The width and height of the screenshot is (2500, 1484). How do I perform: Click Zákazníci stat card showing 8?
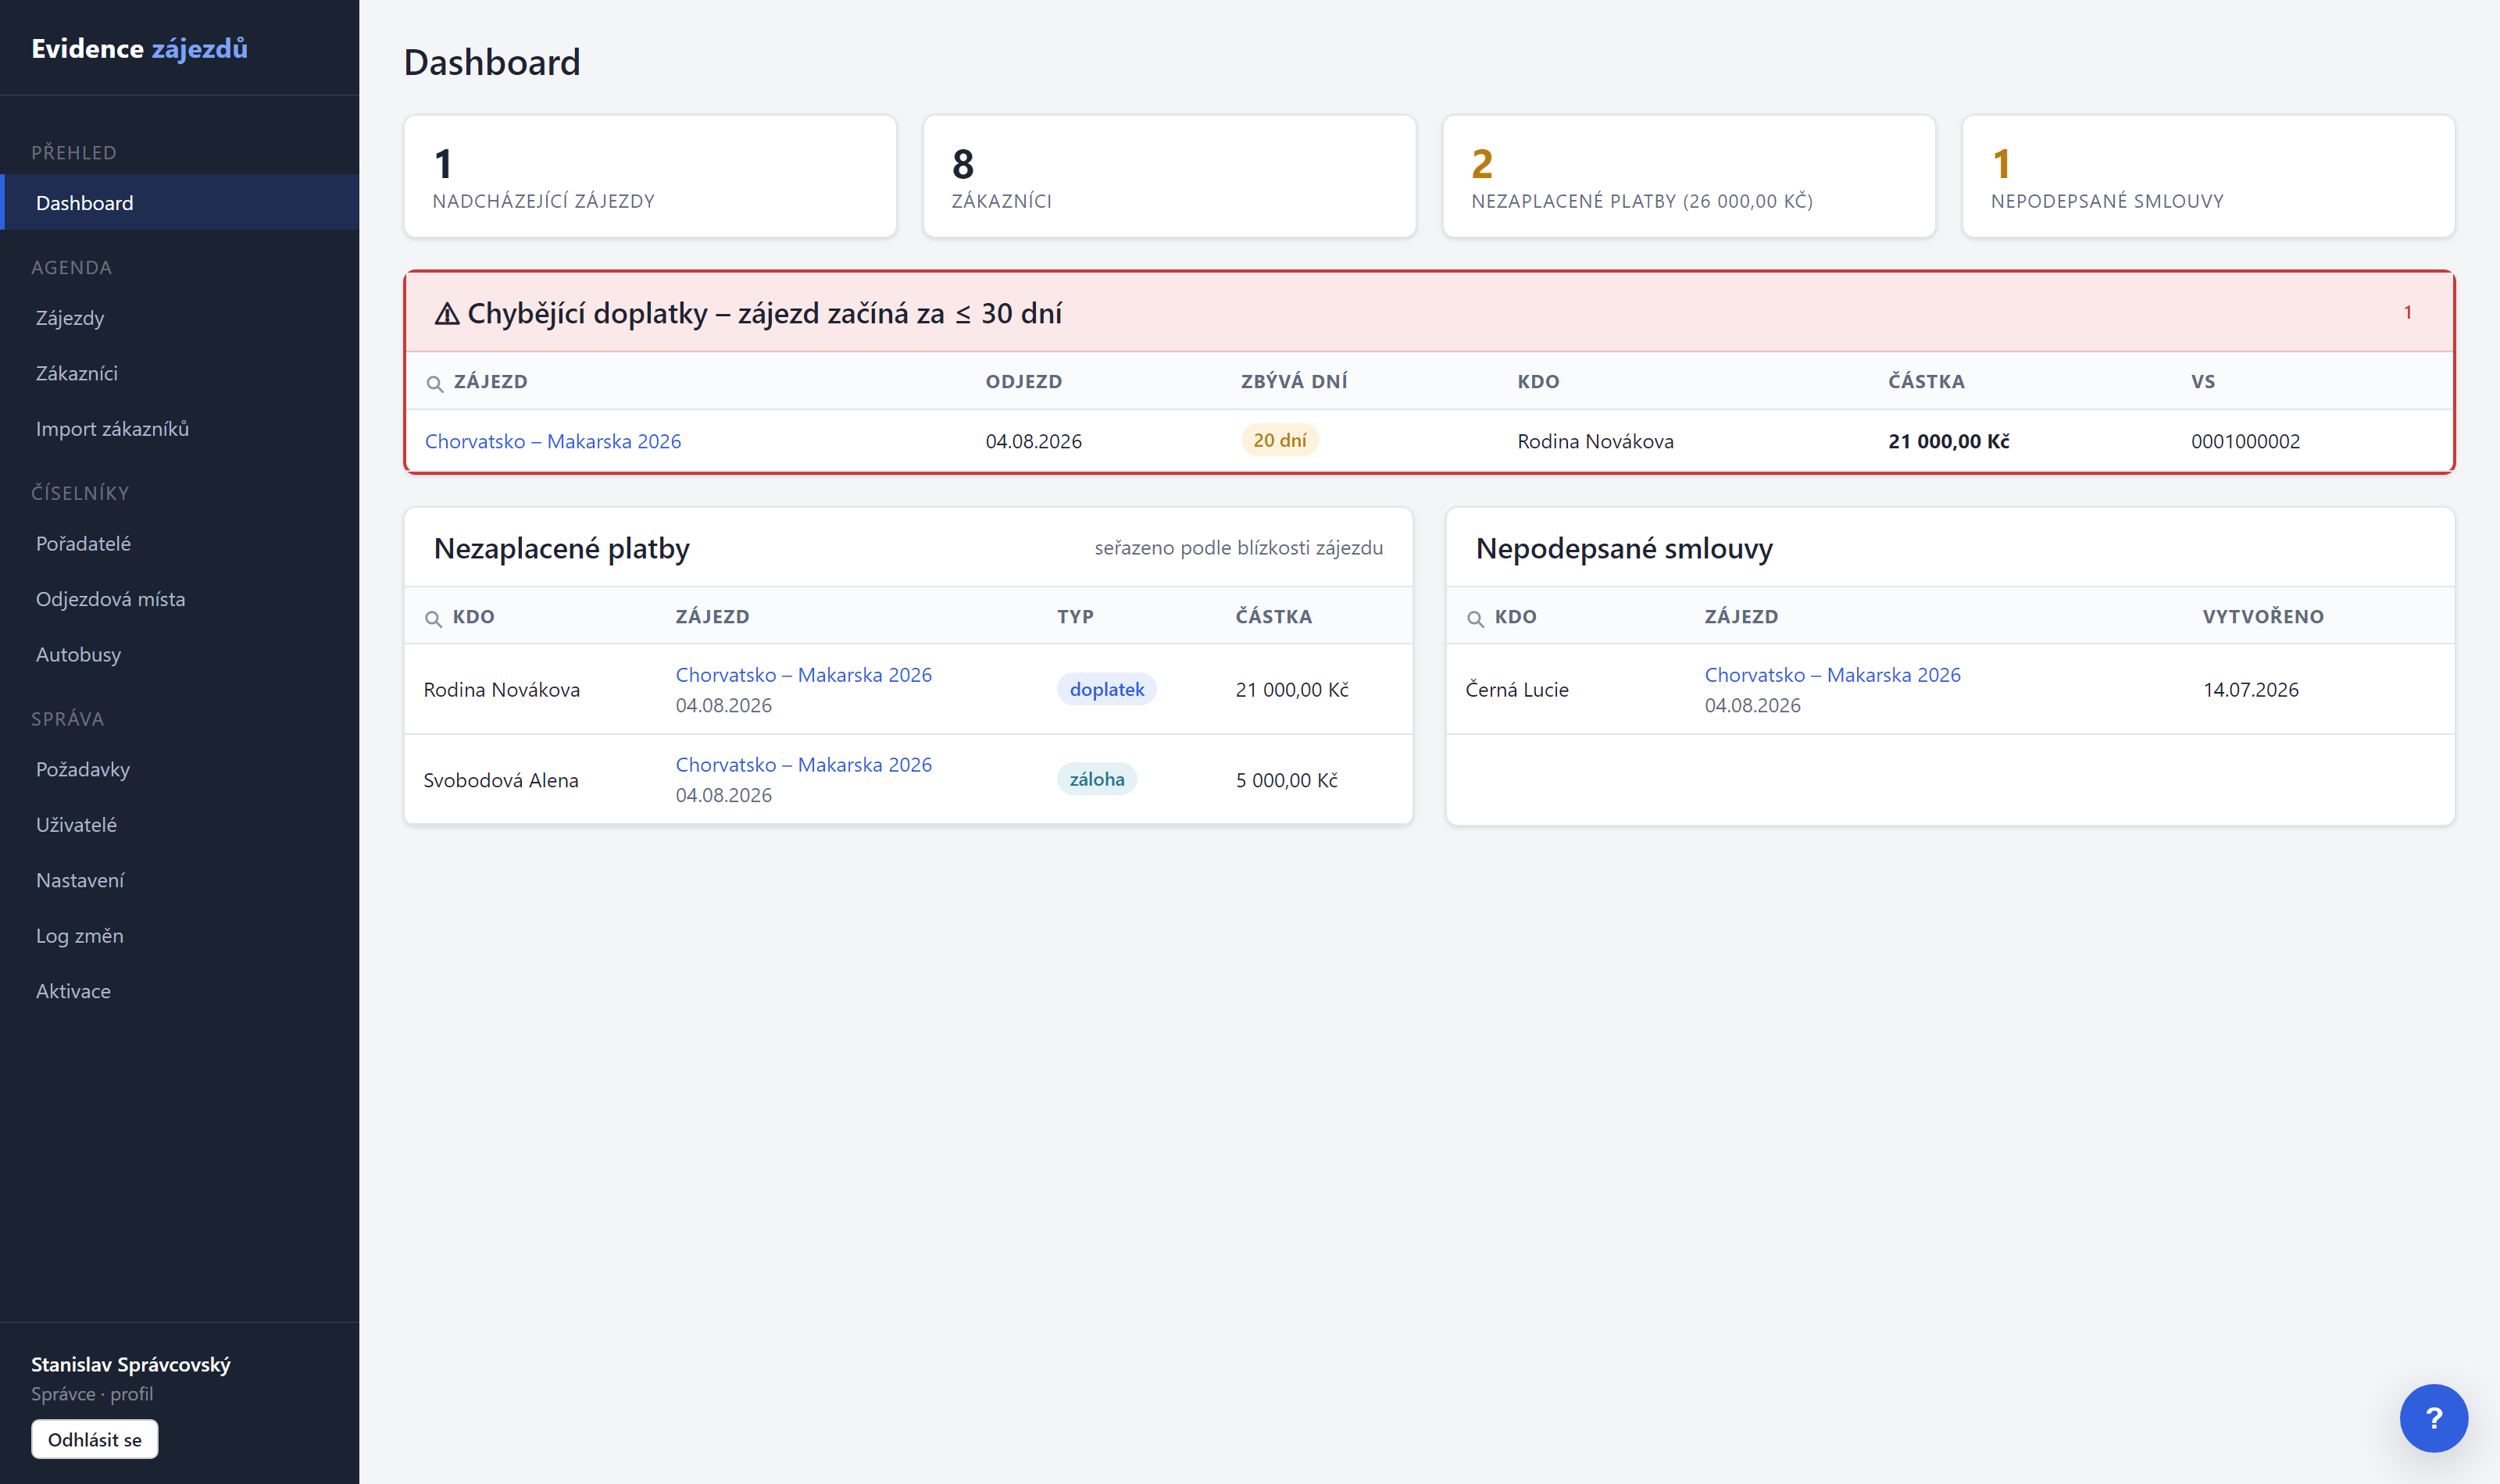pyautogui.click(x=1169, y=176)
